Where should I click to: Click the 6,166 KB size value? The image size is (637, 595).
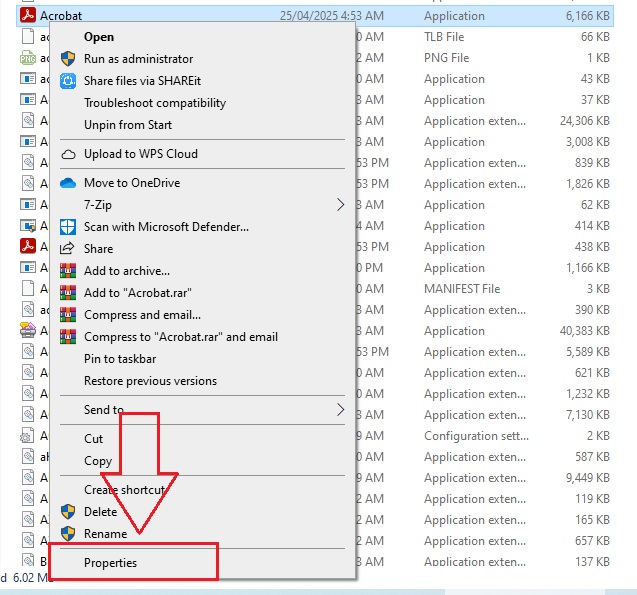[x=587, y=16]
